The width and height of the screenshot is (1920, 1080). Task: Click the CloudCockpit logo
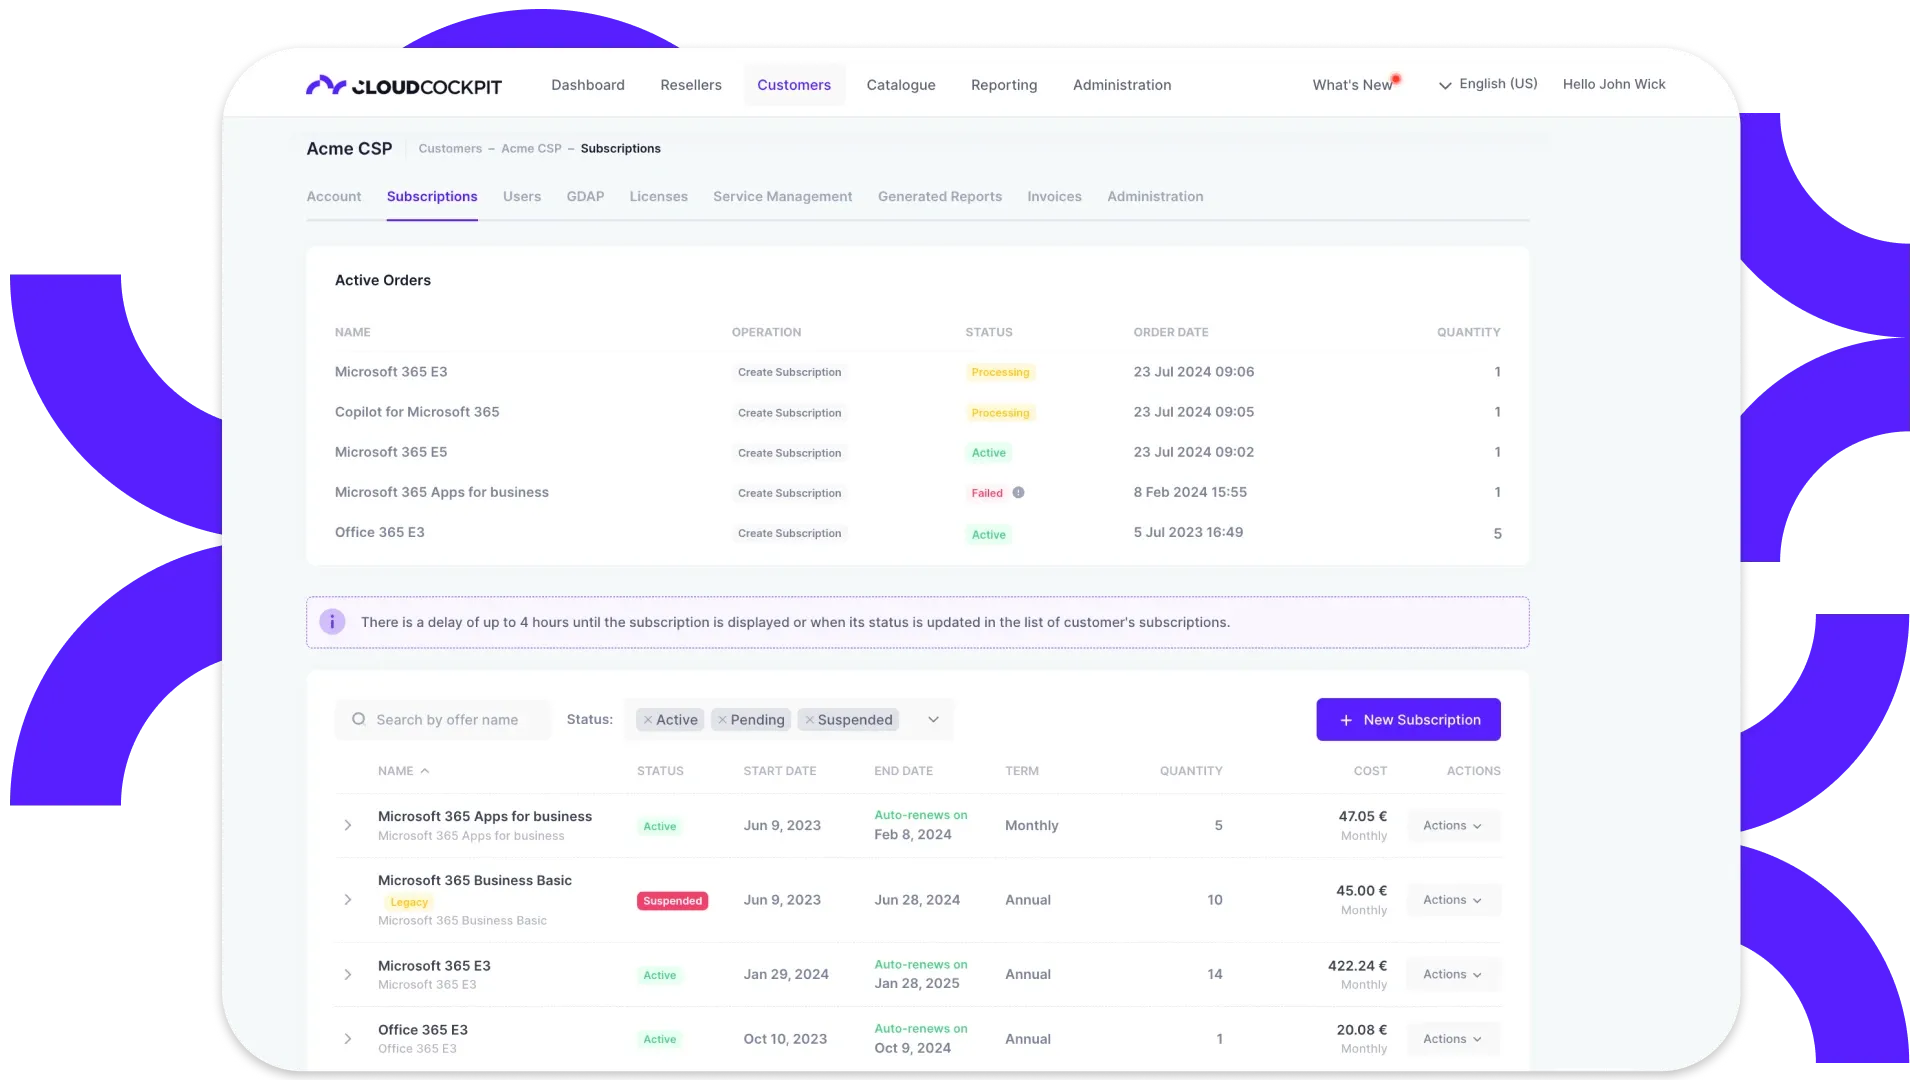tap(404, 86)
